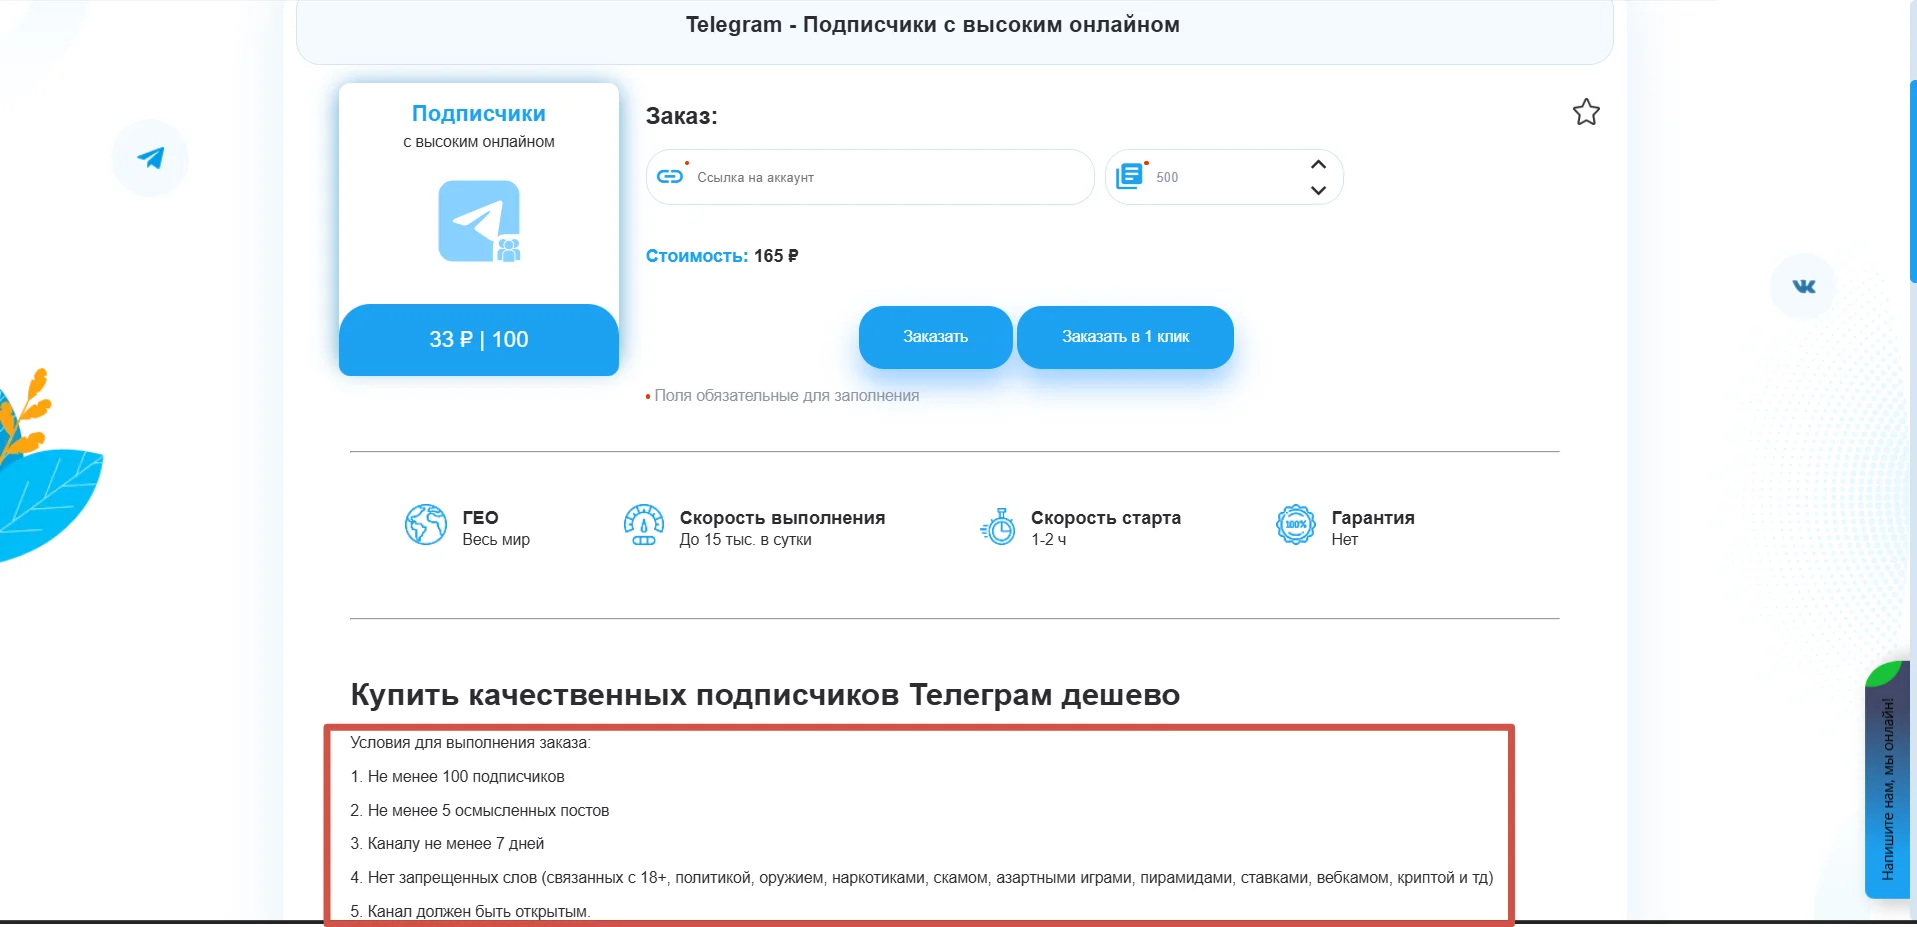Screen dimensions: 1917x927
Task: Open the 'Напишите нам, мы онлайн!' chat widget
Action: [1888, 780]
